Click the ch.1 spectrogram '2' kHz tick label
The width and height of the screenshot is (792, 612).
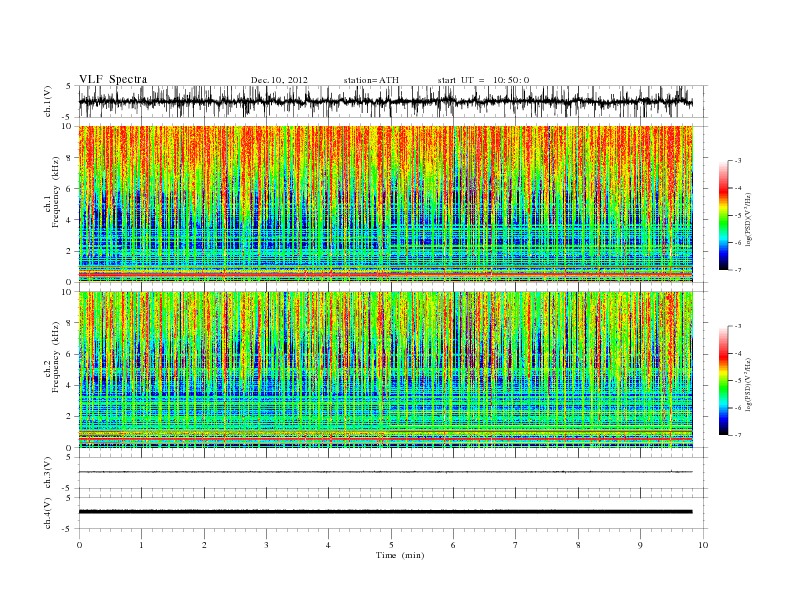[70, 251]
